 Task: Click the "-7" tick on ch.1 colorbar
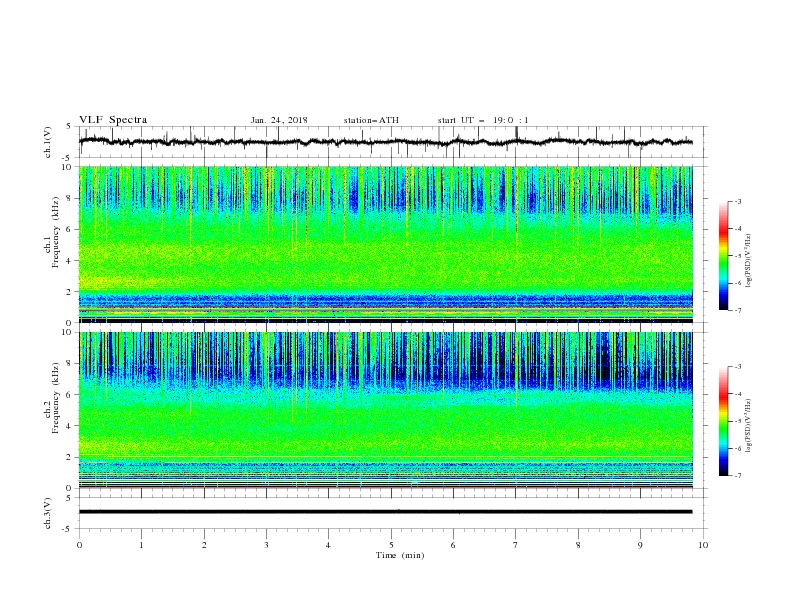point(738,310)
